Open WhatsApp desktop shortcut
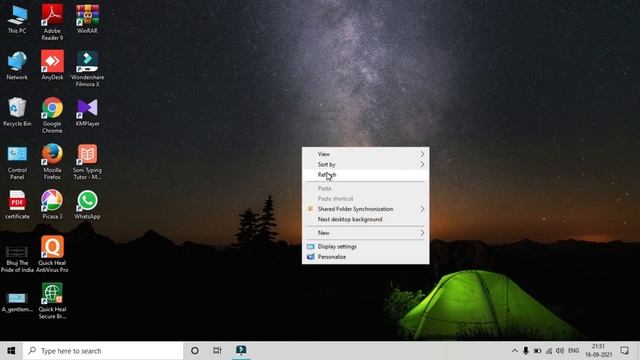Screen dimensions: 640x360 [x=87, y=205]
